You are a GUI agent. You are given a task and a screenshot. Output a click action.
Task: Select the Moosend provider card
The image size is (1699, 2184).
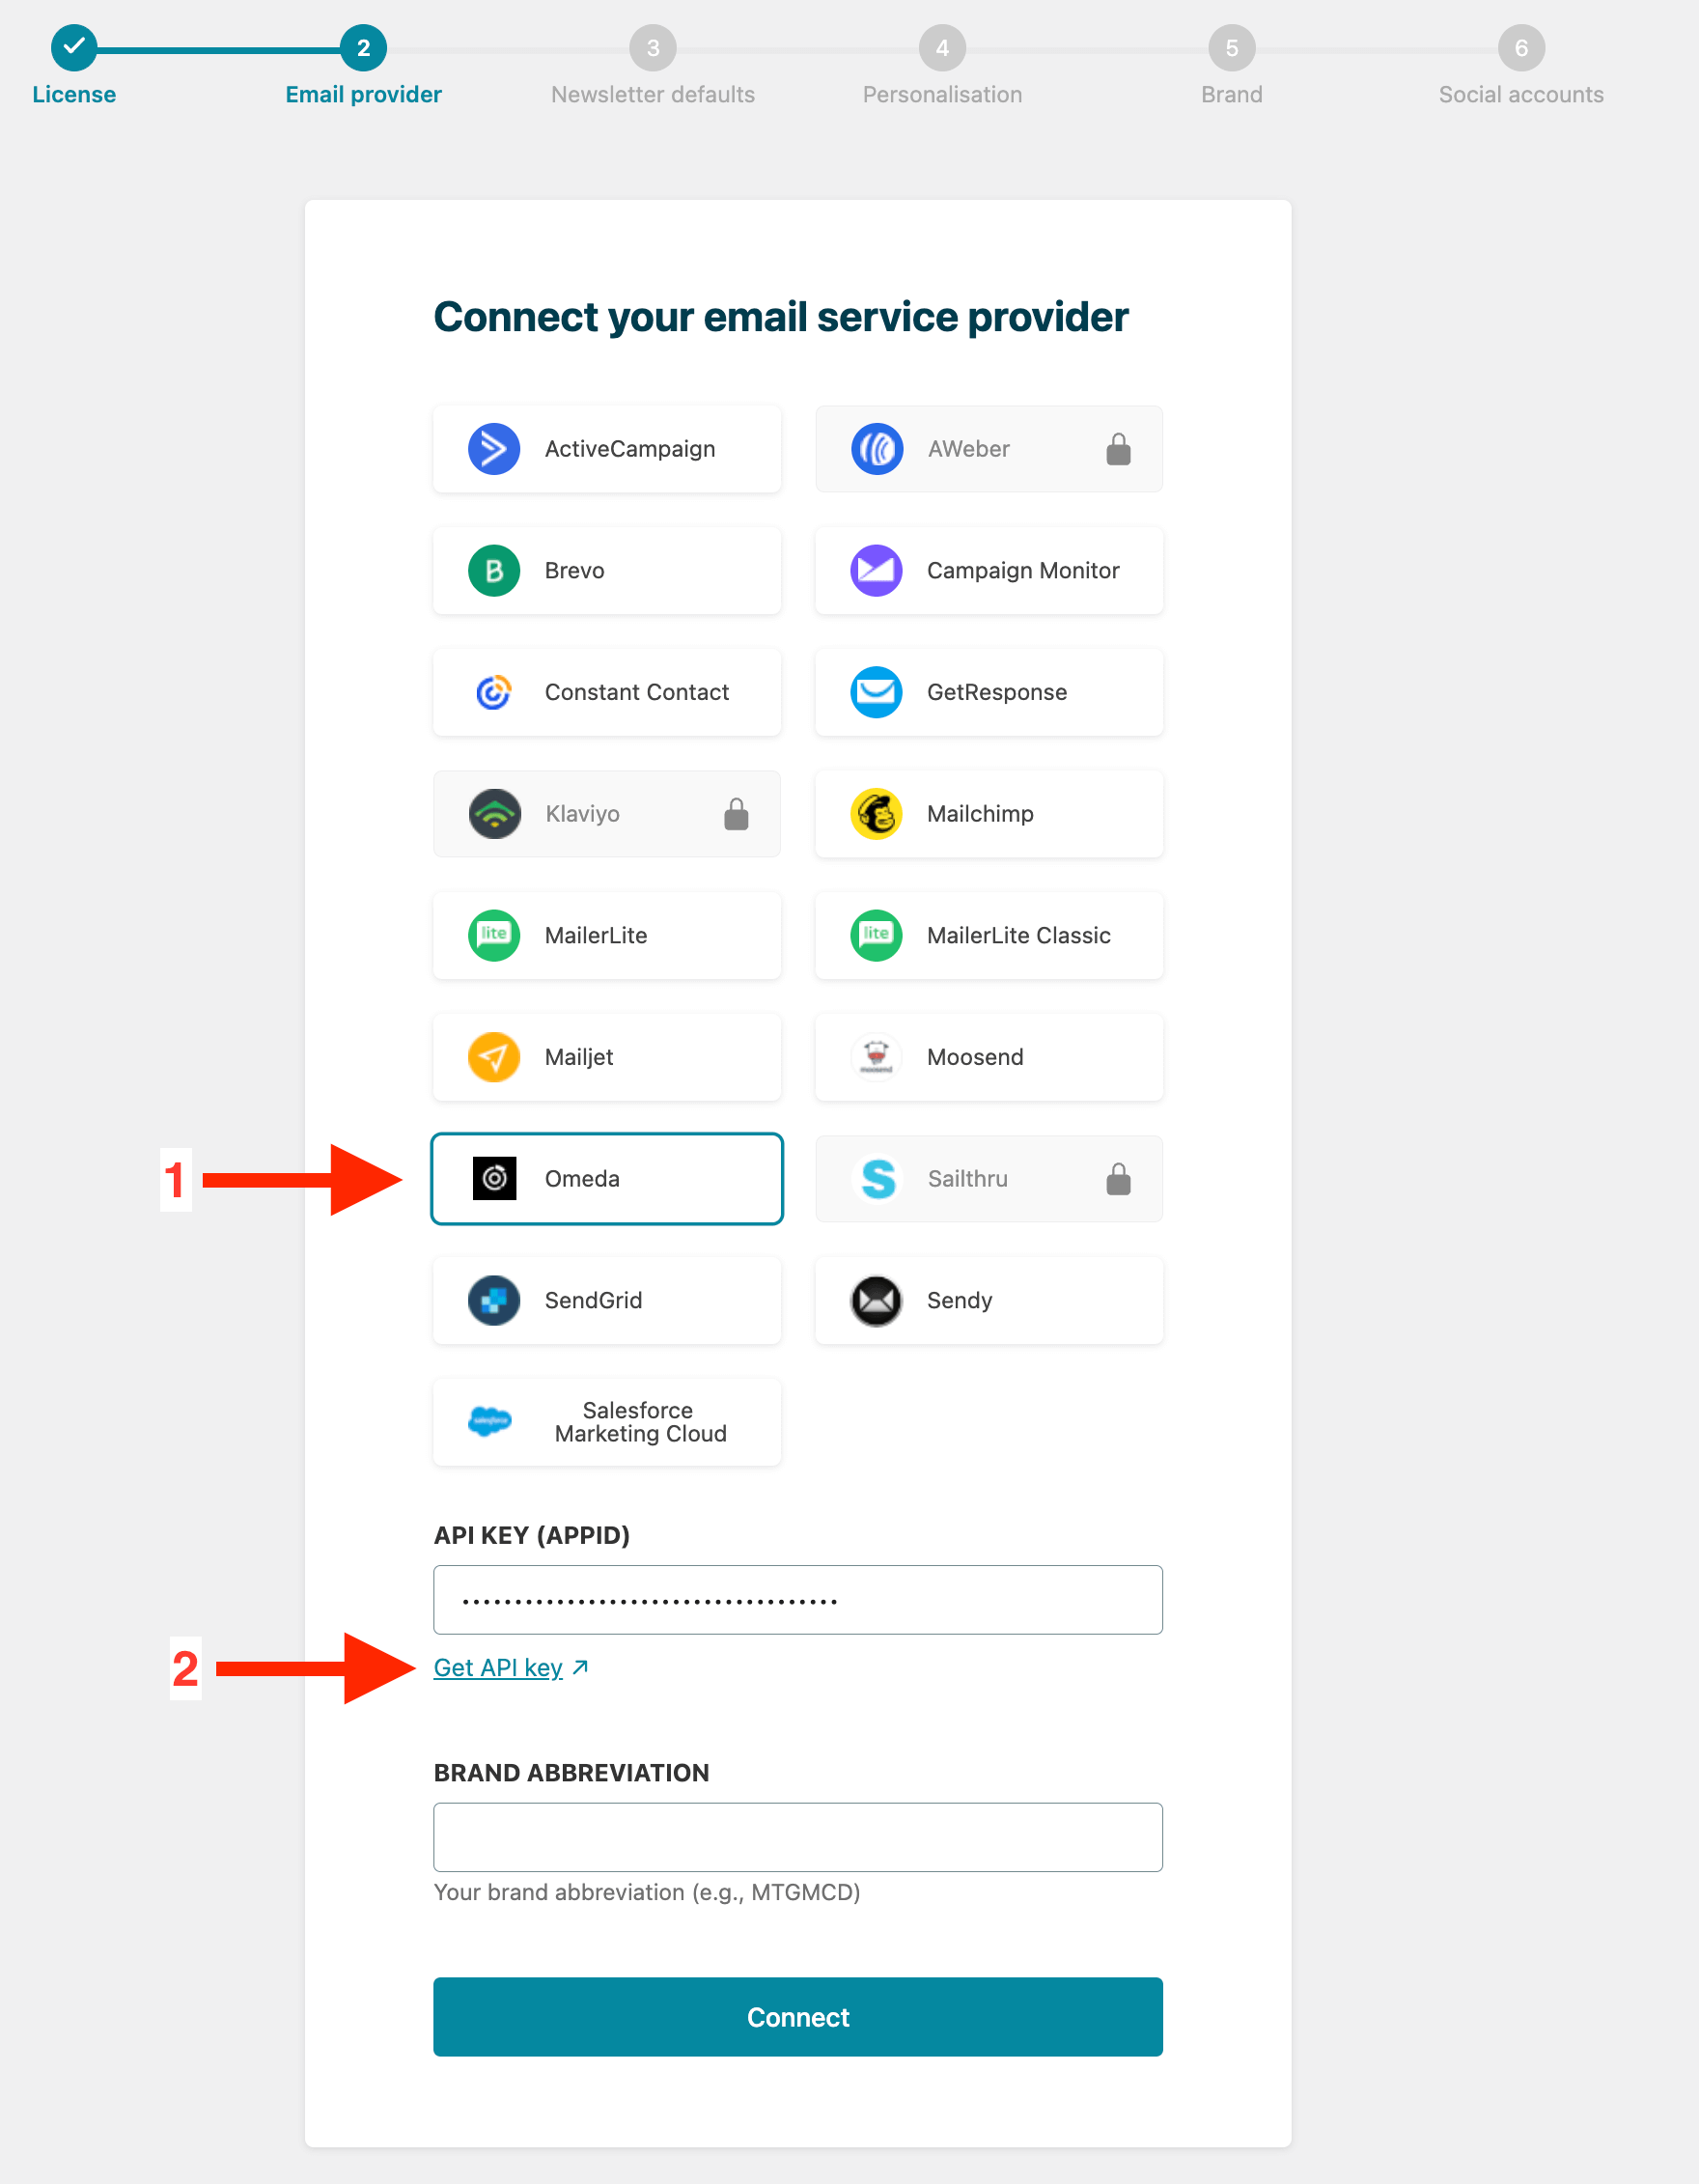point(989,1057)
